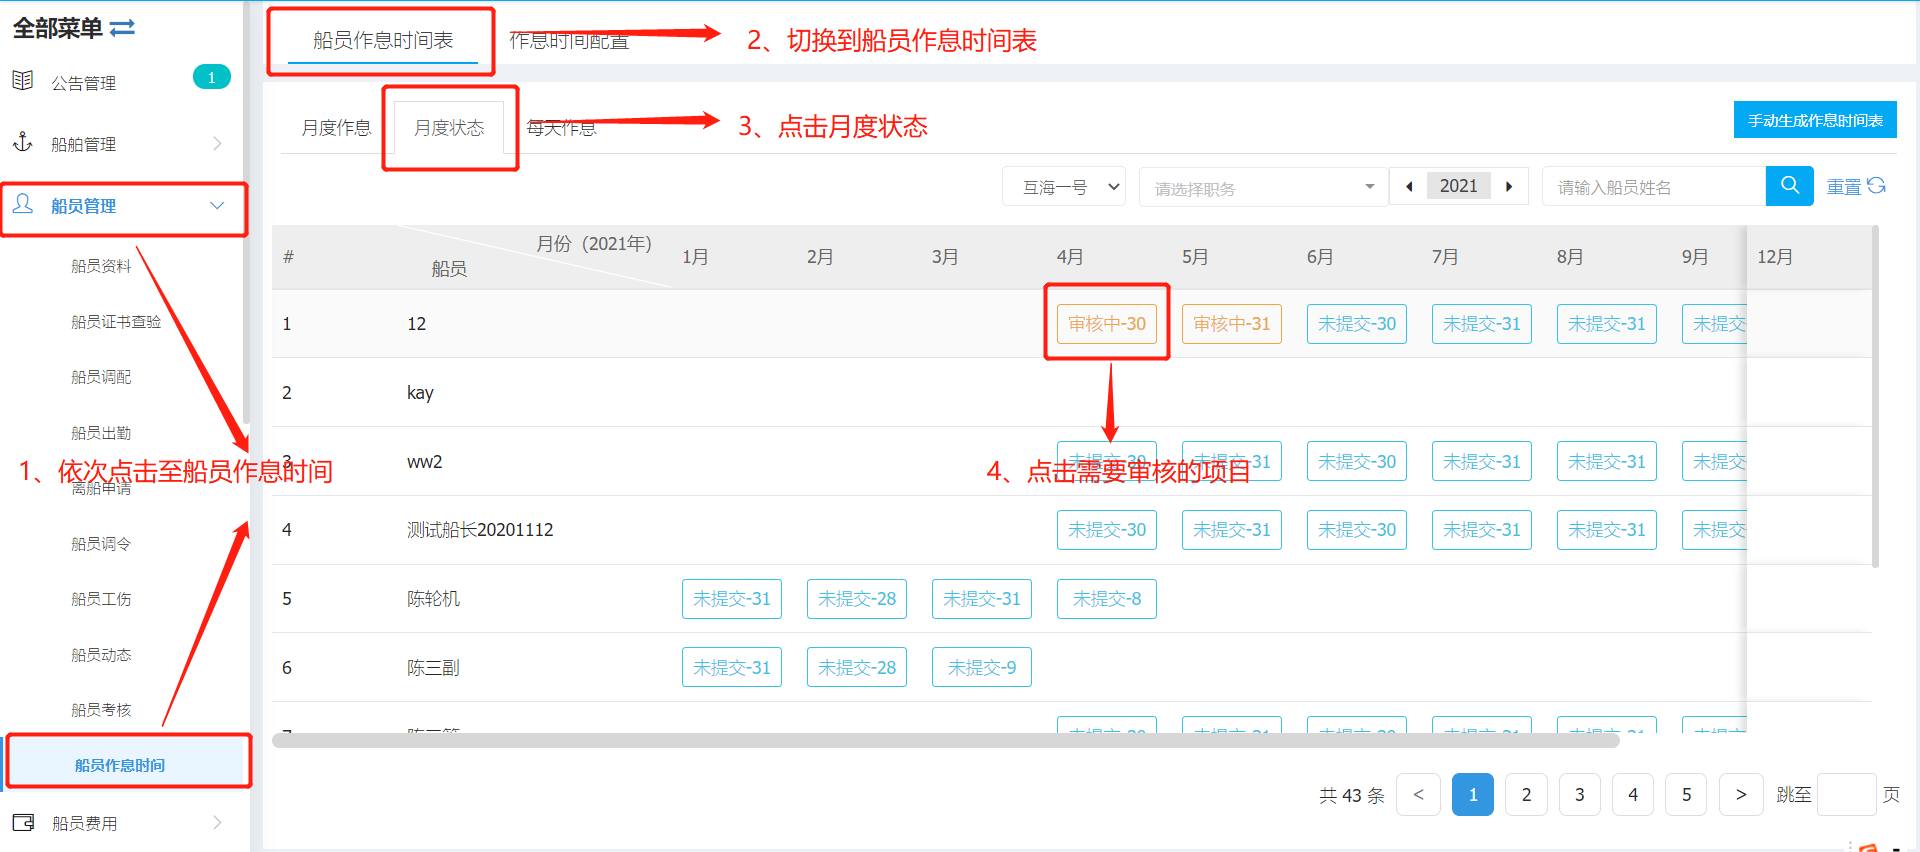Click crew name kay in row 2
The height and width of the screenshot is (852, 1920).
pos(420,392)
